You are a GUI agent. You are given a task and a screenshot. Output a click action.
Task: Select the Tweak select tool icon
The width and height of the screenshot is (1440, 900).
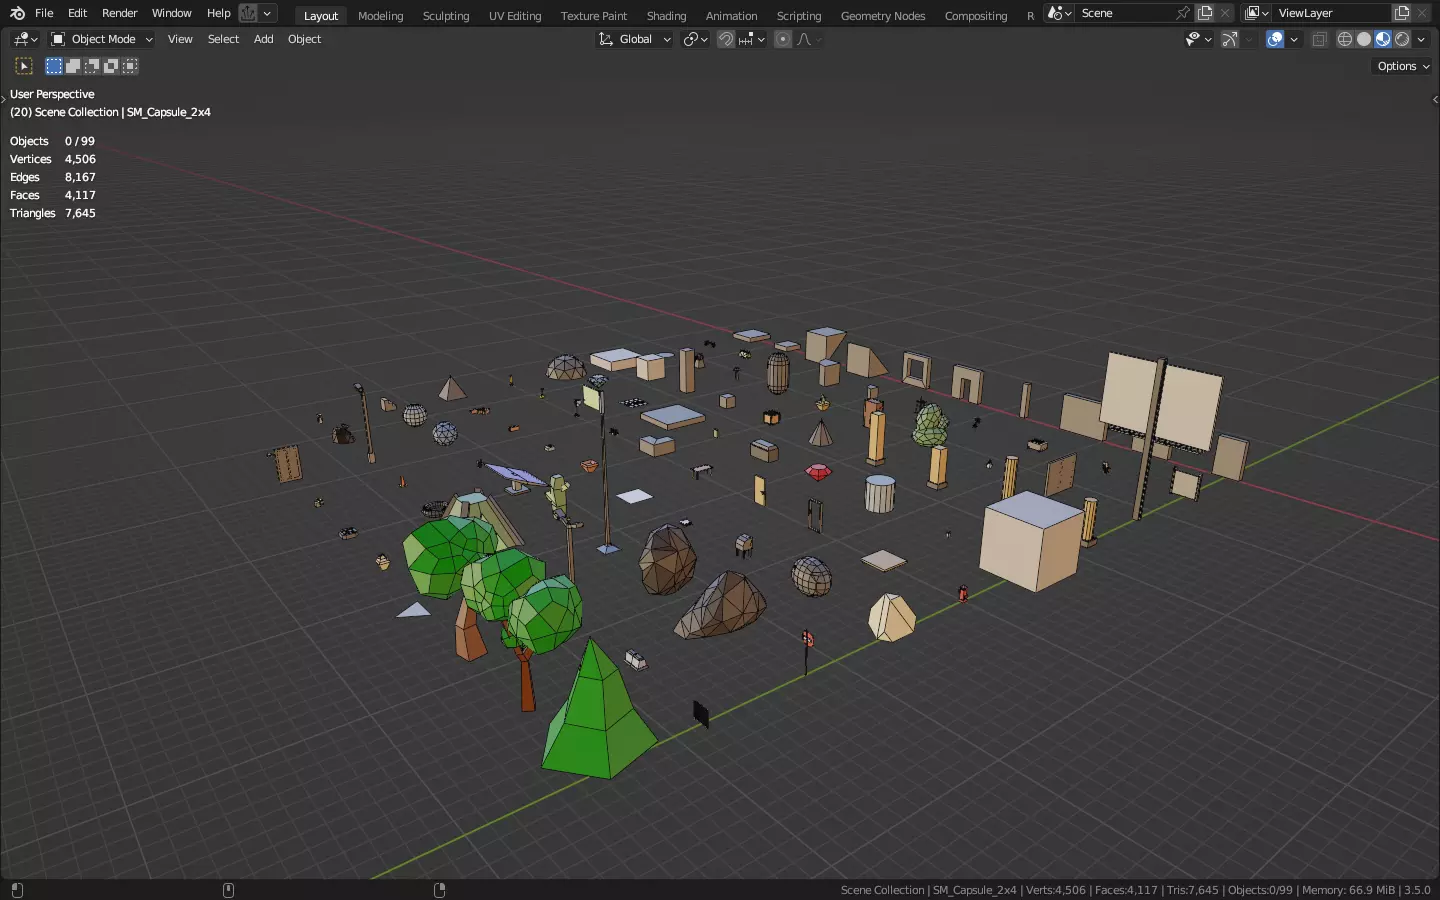(24, 66)
